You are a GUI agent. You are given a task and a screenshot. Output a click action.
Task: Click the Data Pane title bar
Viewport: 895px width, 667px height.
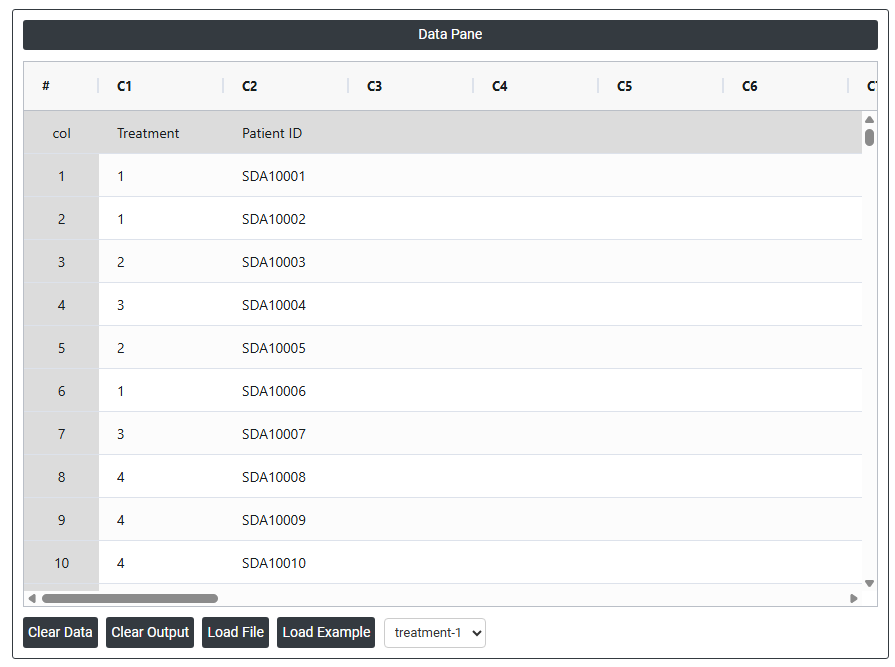point(450,35)
